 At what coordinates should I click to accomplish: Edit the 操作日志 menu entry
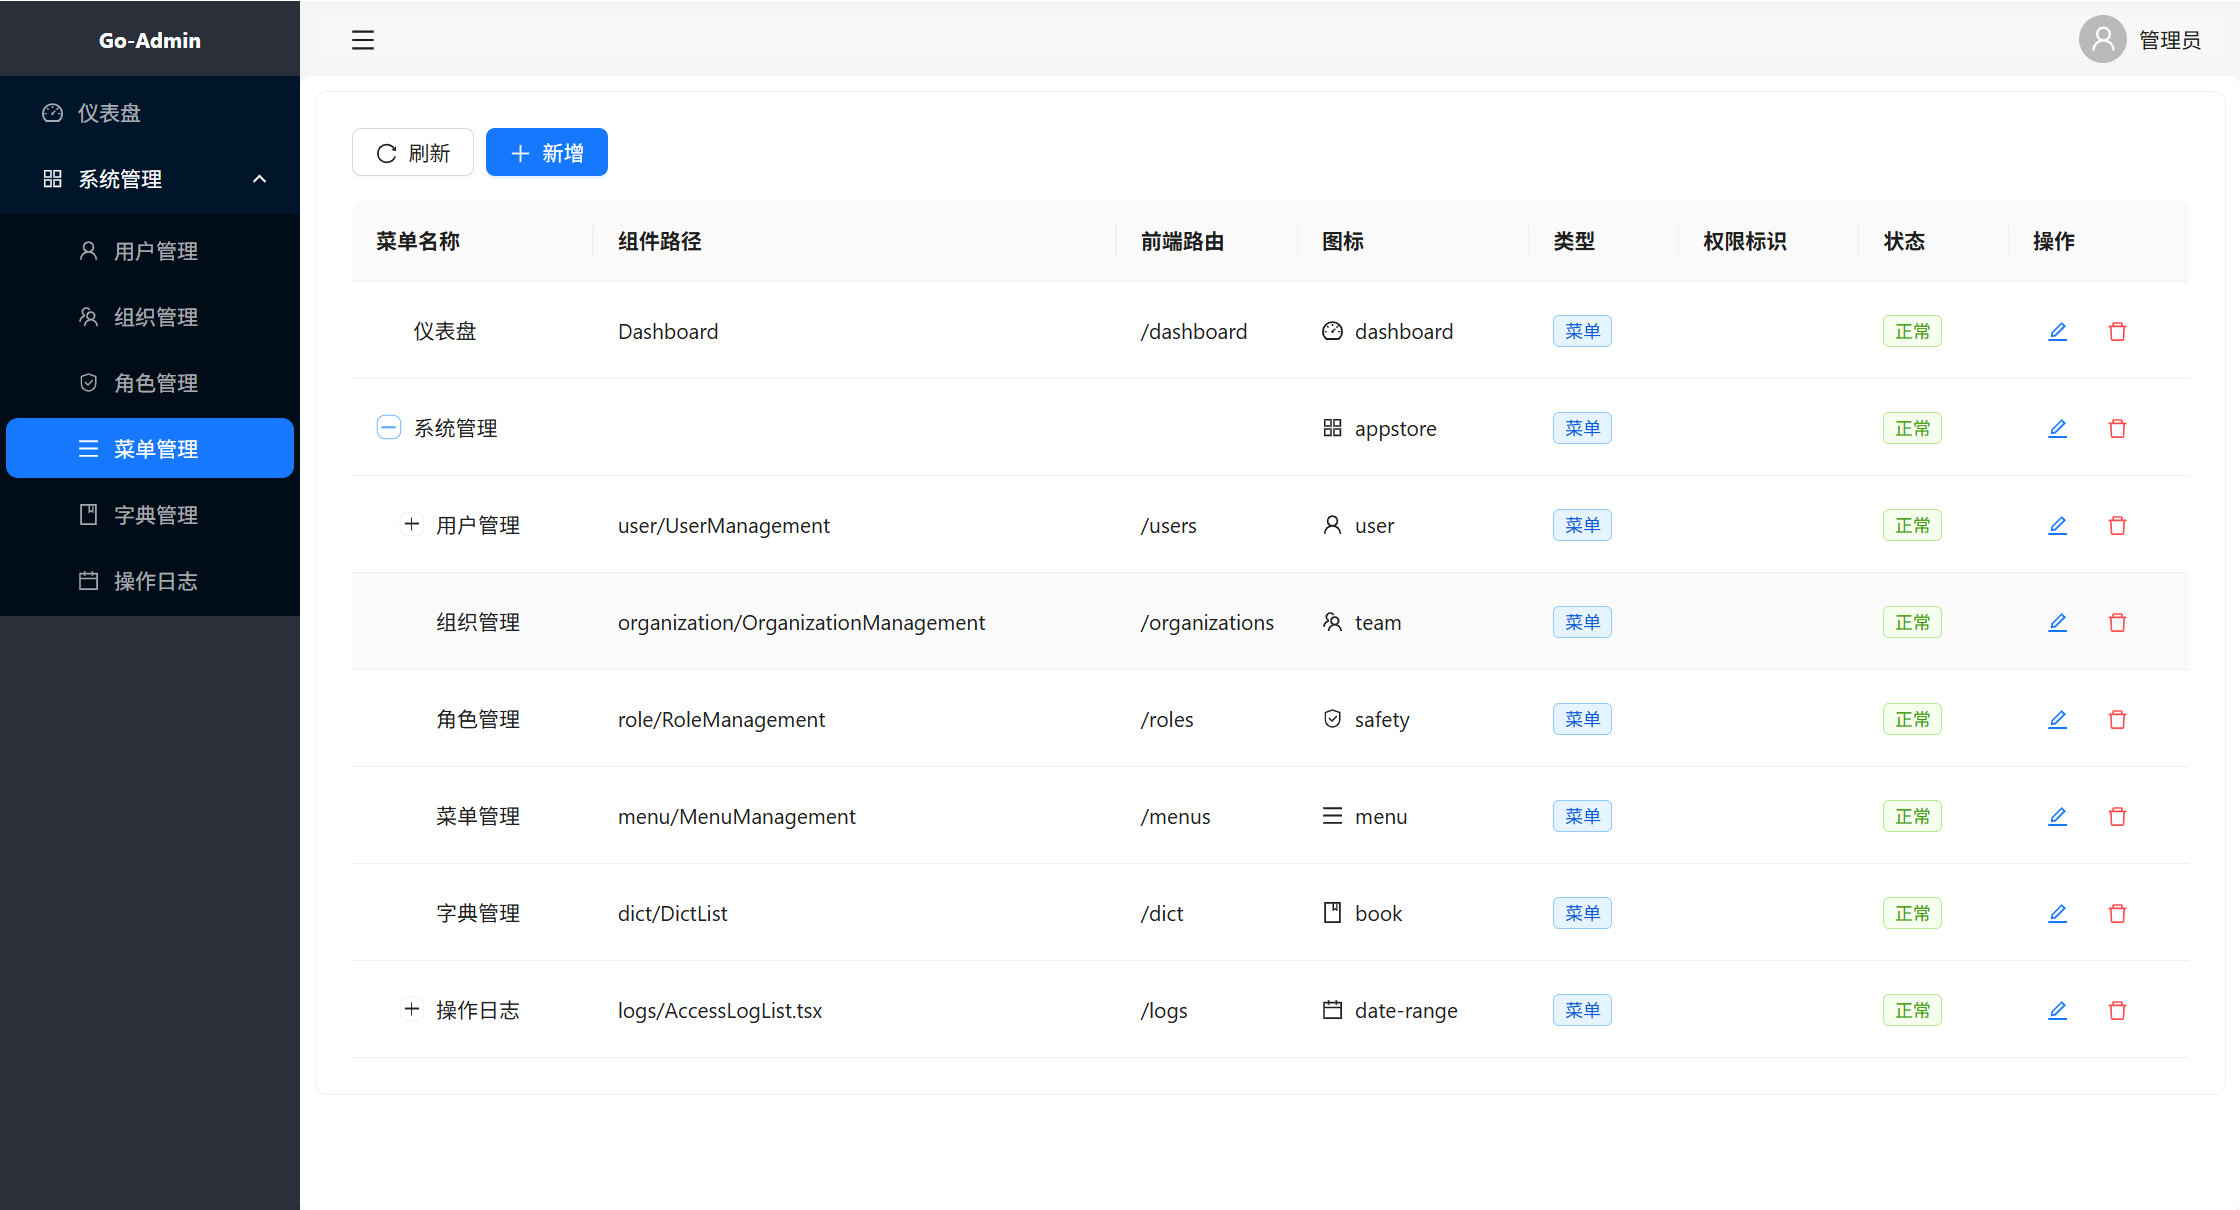click(2057, 1010)
